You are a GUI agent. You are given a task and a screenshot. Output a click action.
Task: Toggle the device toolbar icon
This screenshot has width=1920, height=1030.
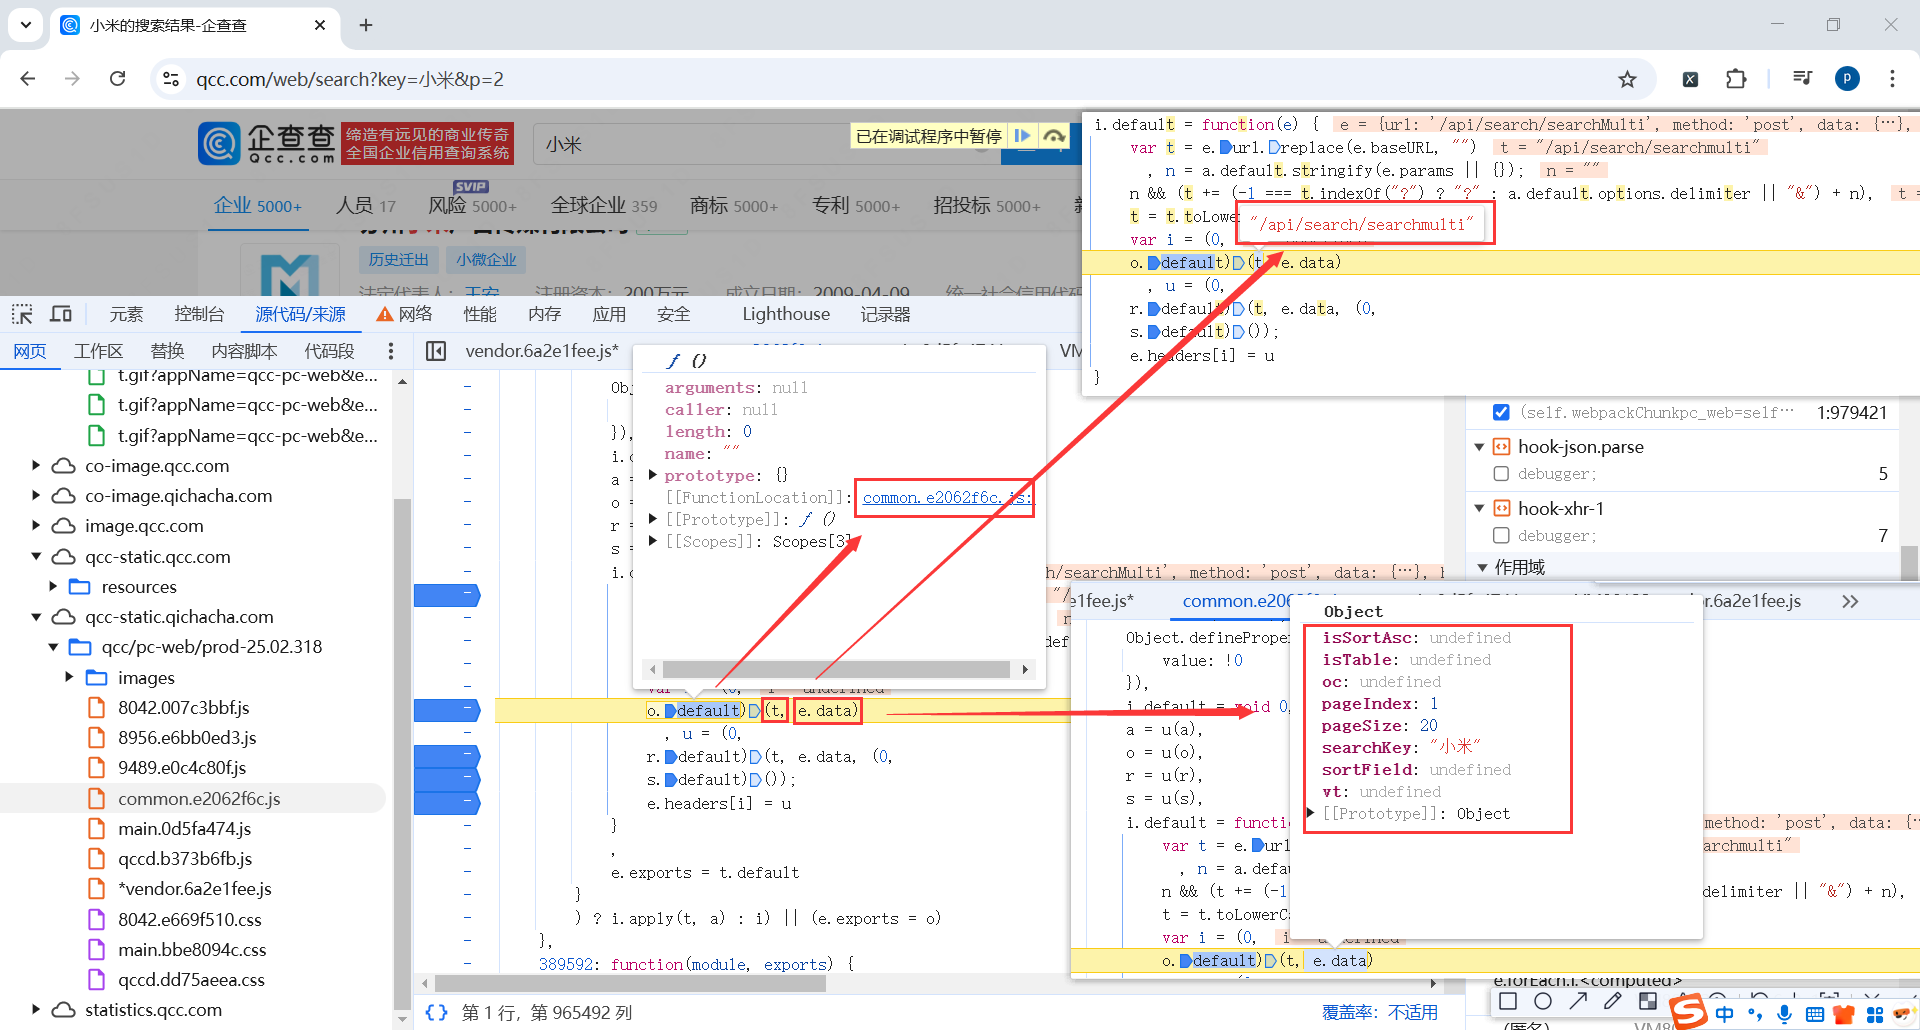(61, 314)
